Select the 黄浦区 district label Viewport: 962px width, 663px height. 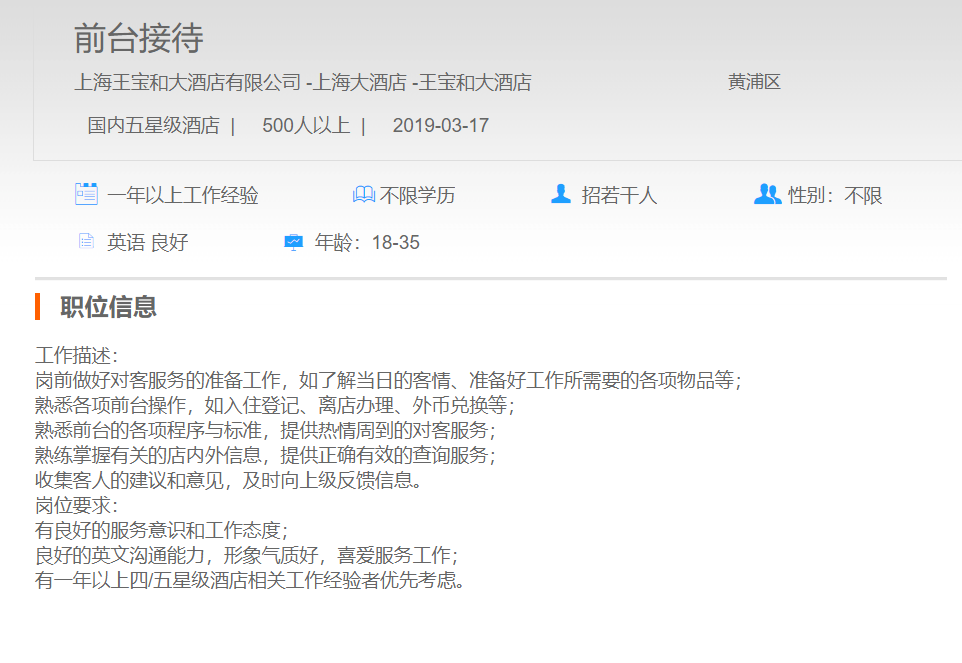pos(754,82)
